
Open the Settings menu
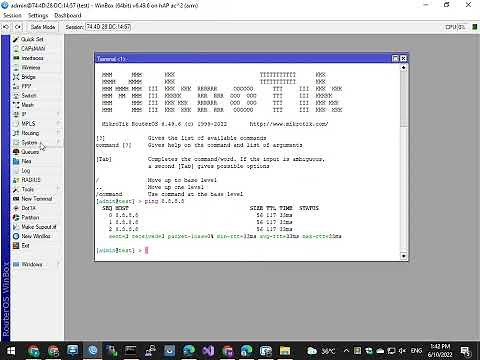(38, 15)
